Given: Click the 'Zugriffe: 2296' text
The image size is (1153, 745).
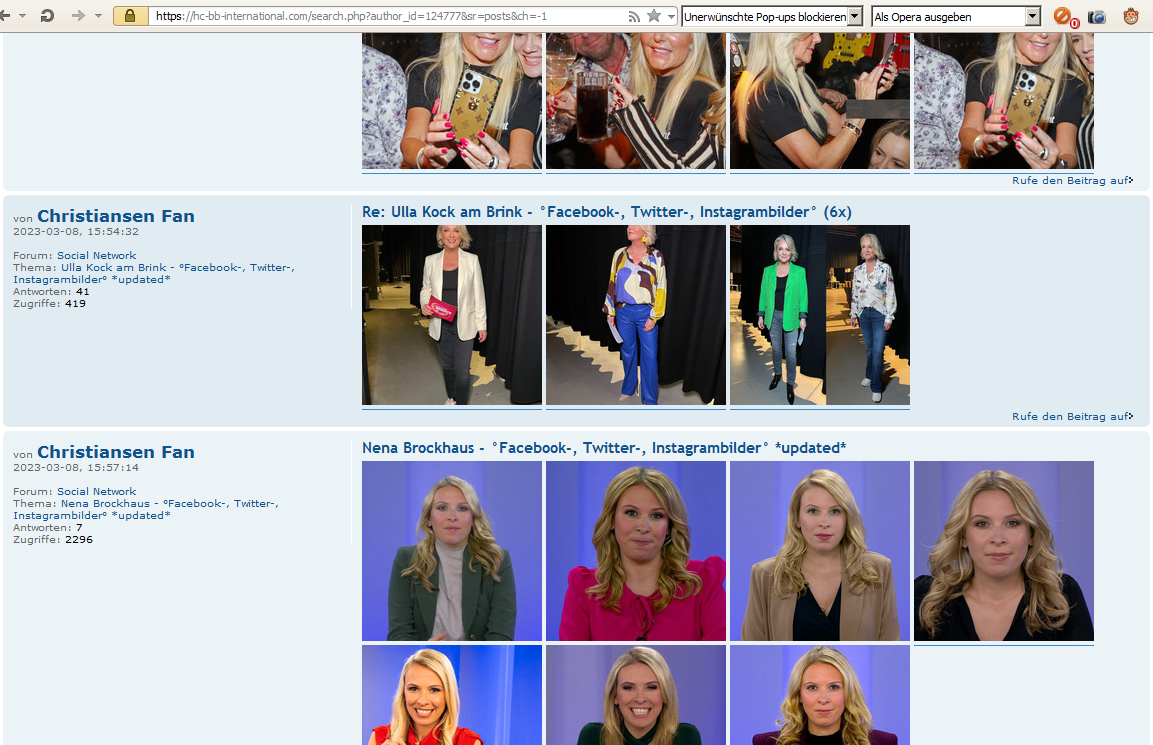Looking at the screenshot, I should coord(53,540).
